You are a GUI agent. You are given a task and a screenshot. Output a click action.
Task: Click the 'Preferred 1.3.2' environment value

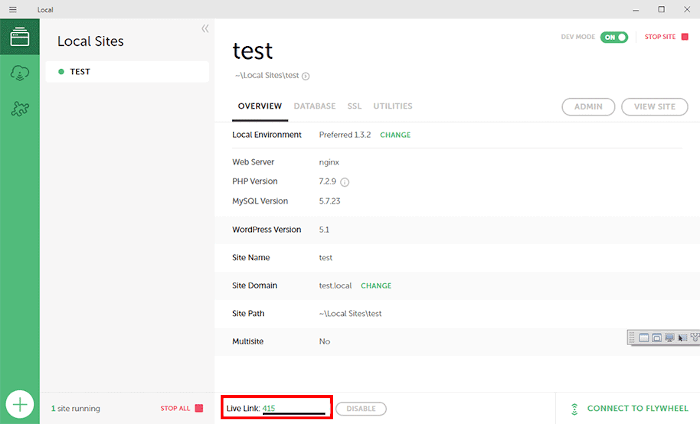pyautogui.click(x=345, y=135)
